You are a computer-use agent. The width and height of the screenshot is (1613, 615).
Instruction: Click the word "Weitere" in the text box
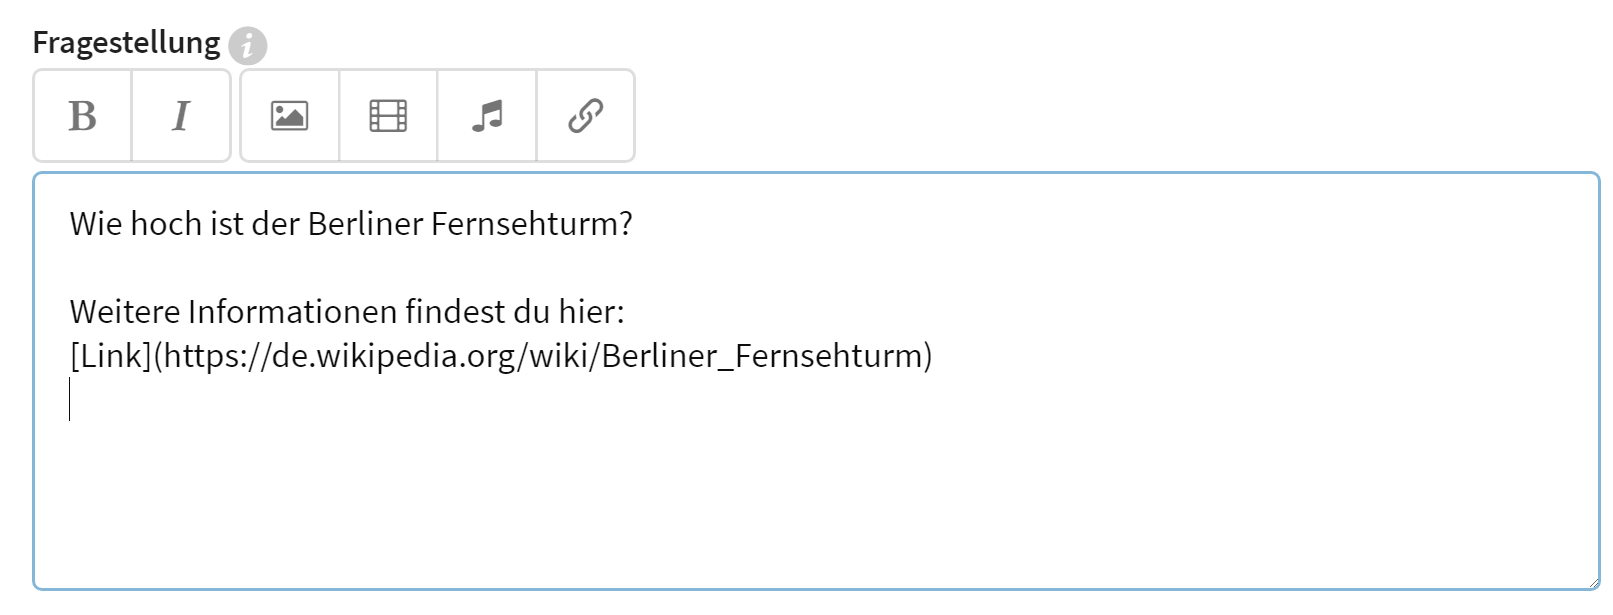(x=124, y=312)
